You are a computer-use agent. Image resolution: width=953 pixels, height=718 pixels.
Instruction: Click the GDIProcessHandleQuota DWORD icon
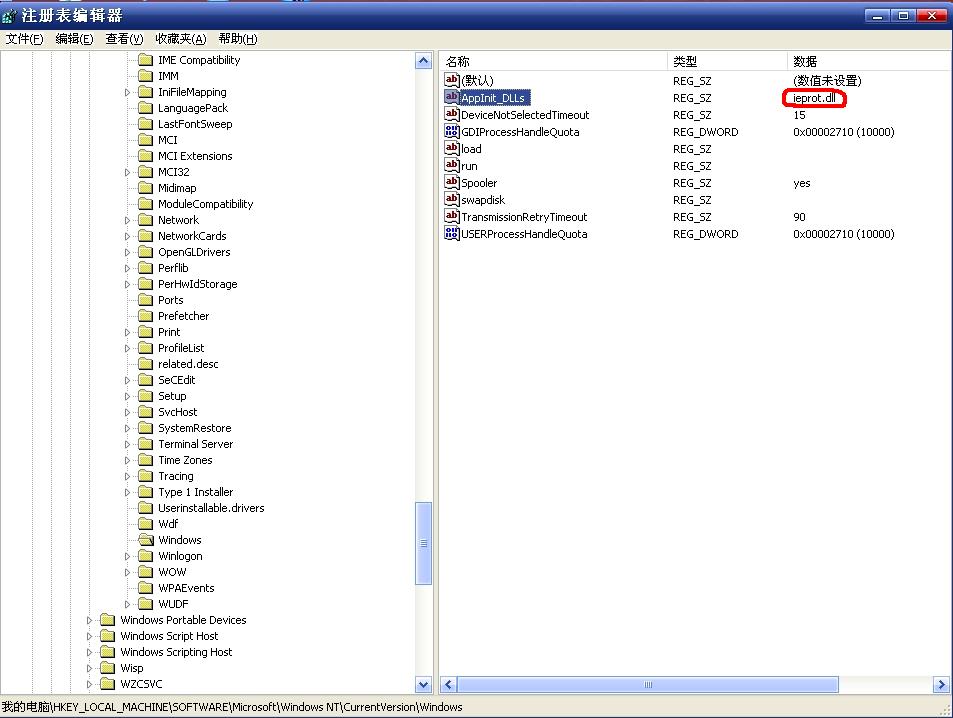click(x=451, y=131)
